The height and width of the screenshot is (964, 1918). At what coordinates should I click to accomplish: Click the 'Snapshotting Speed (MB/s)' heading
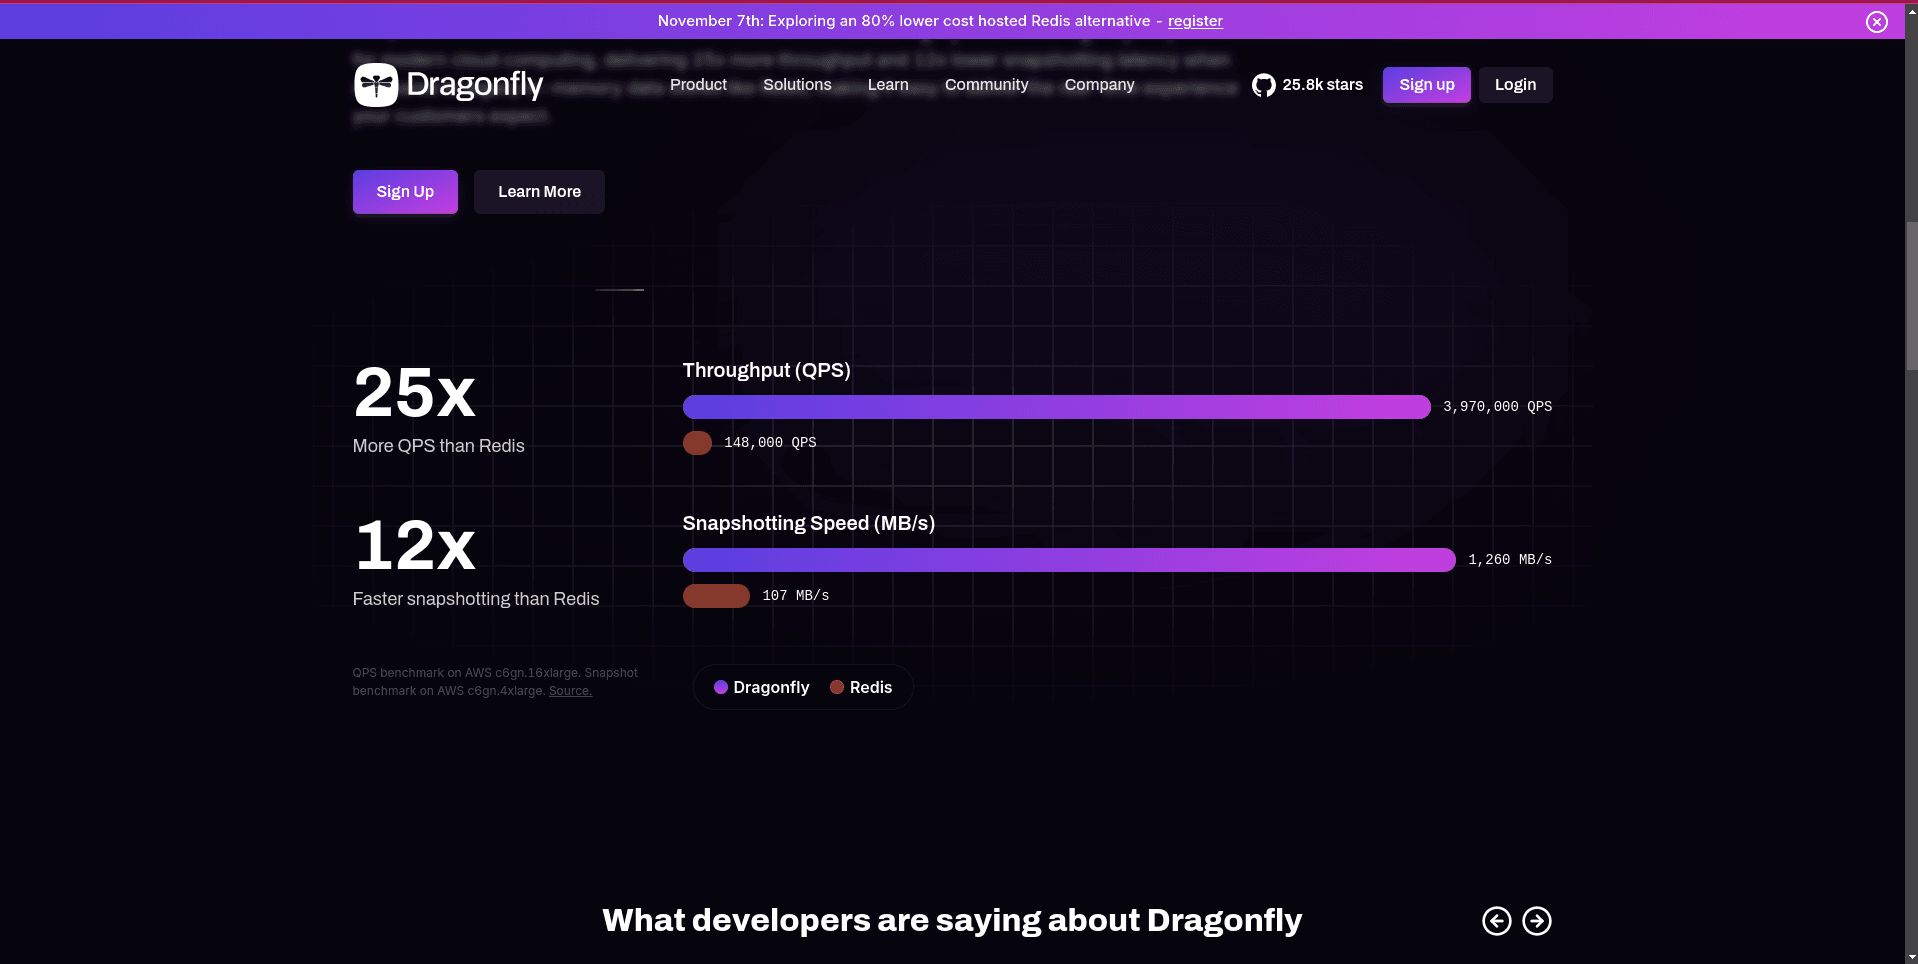pos(808,523)
